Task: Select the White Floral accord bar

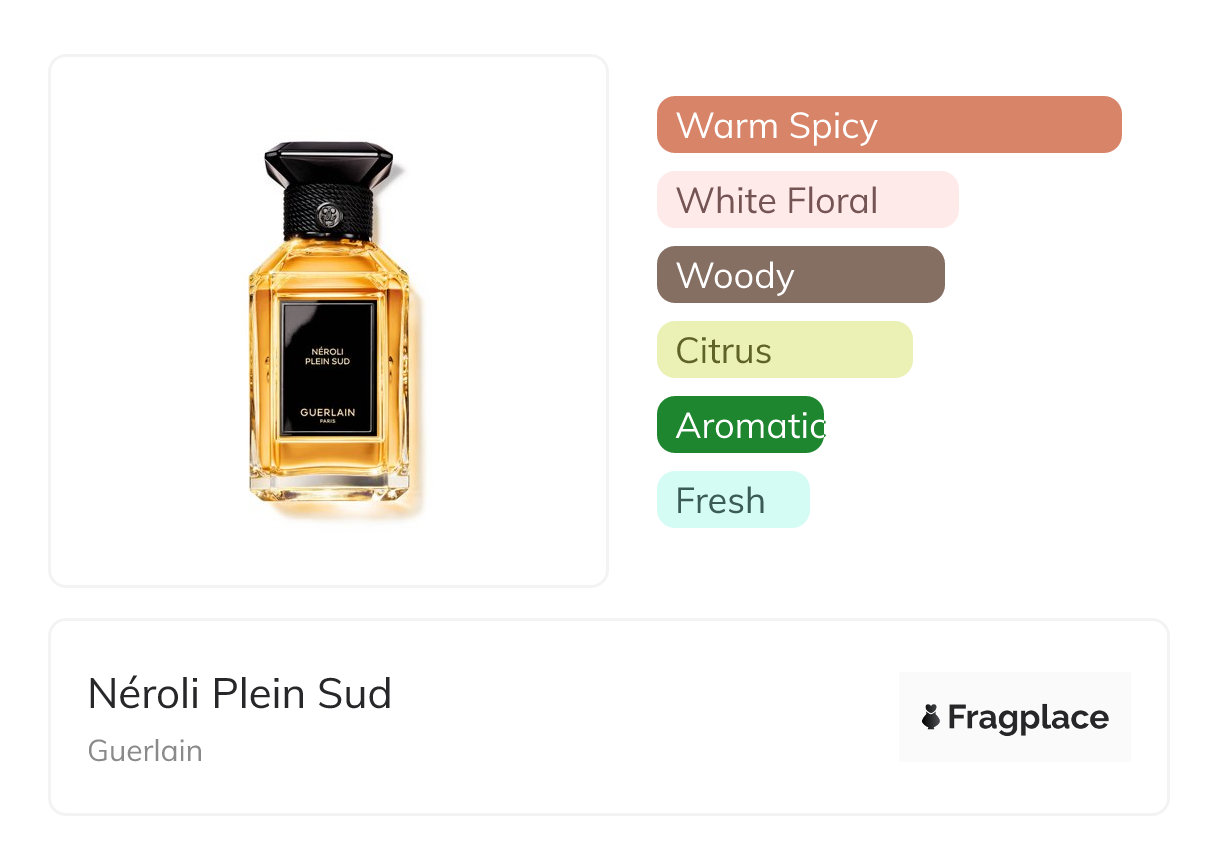Action: pyautogui.click(x=807, y=200)
